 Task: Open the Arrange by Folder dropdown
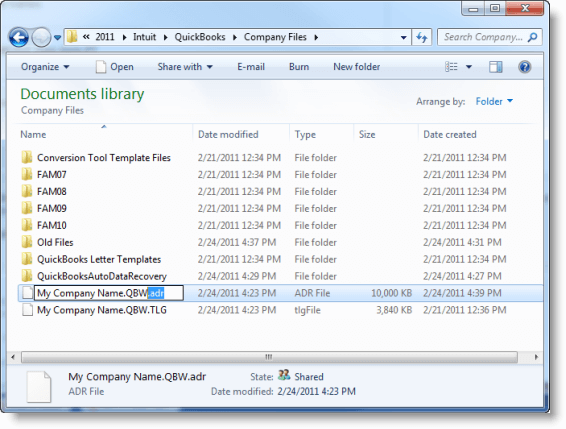(494, 101)
